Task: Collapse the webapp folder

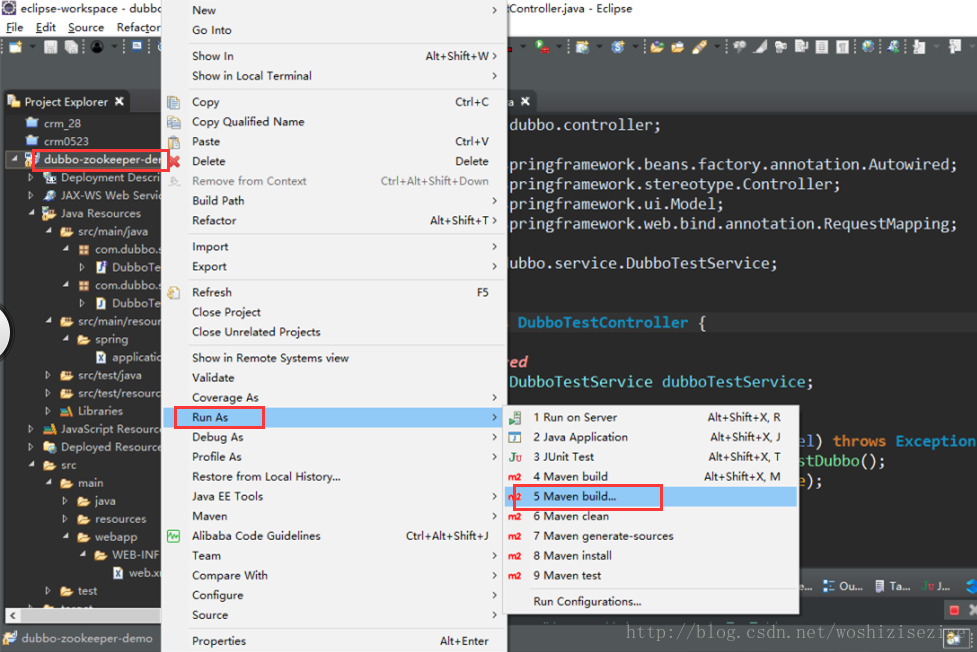Action: click(65, 537)
